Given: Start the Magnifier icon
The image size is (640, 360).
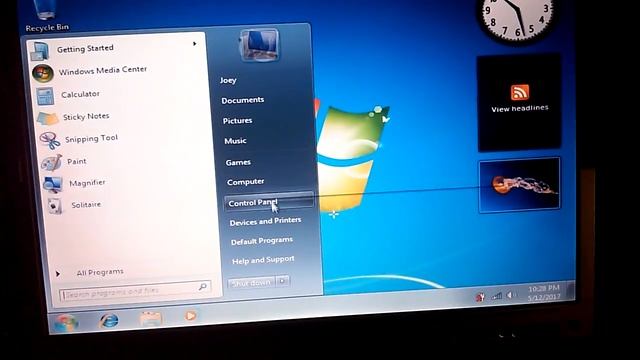Looking at the screenshot, I should [53, 184].
